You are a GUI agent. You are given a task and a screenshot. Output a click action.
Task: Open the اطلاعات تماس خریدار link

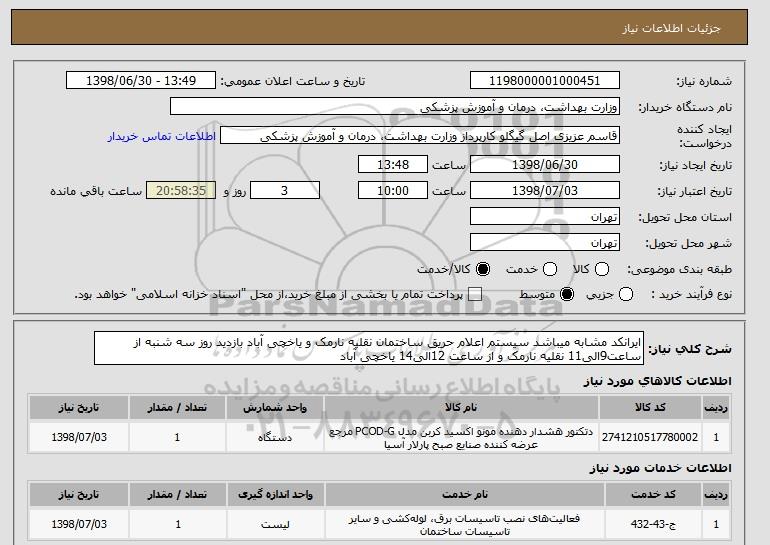point(162,136)
